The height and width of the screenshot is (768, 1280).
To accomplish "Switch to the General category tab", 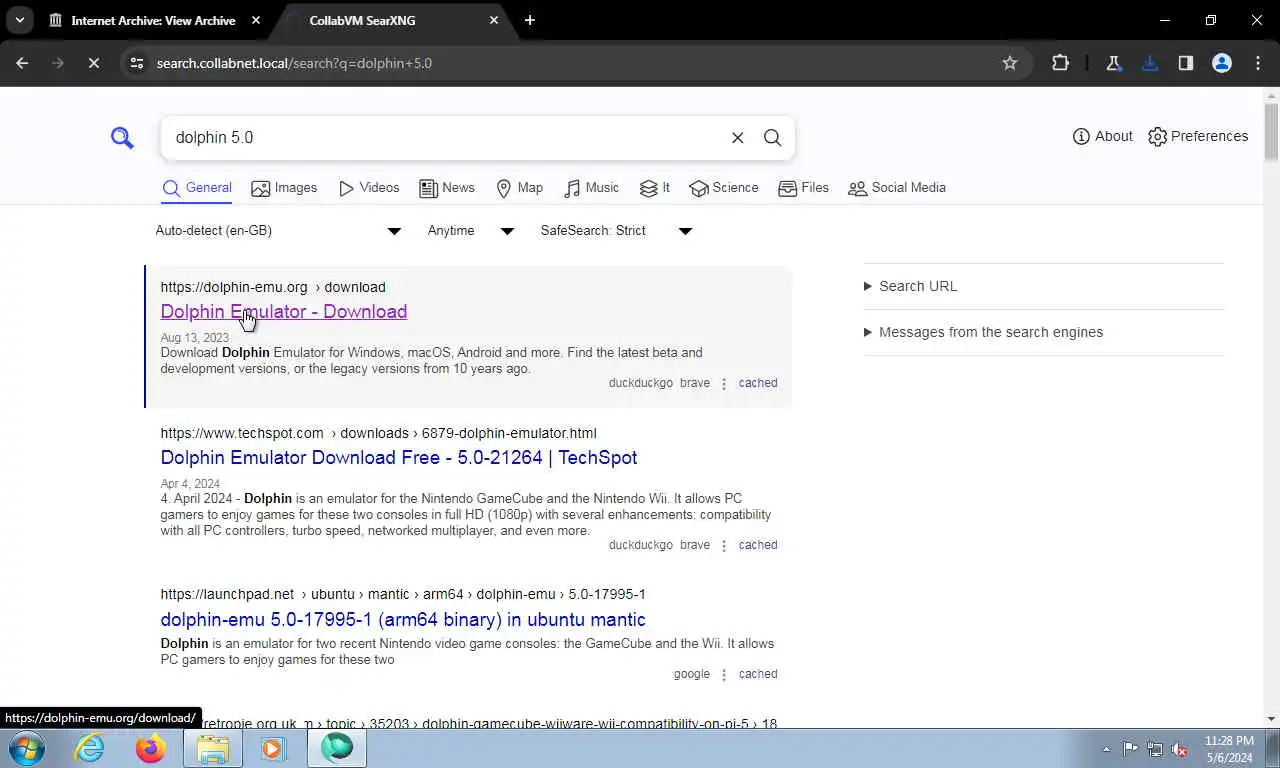I will tap(197, 188).
